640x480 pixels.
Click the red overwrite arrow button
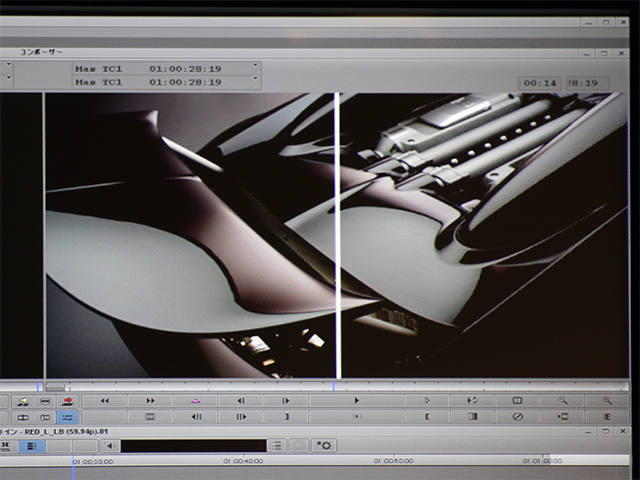click(x=68, y=401)
